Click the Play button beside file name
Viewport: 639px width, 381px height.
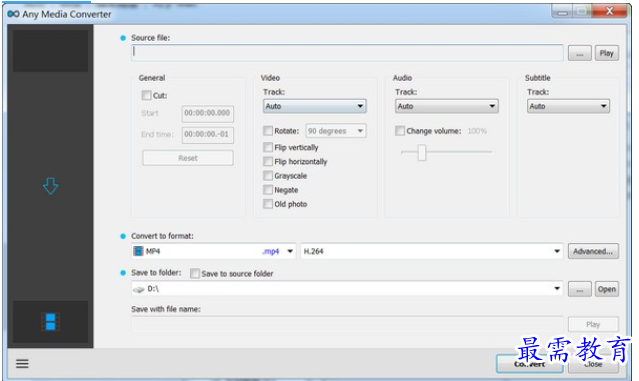[593, 324]
